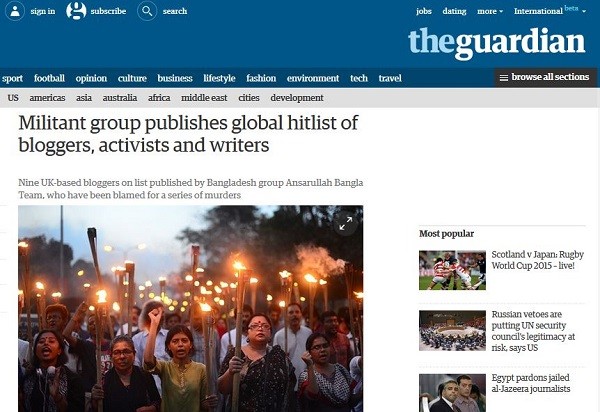Go home via the Guardian logo
The image size is (600, 412).
pyautogui.click(x=497, y=43)
